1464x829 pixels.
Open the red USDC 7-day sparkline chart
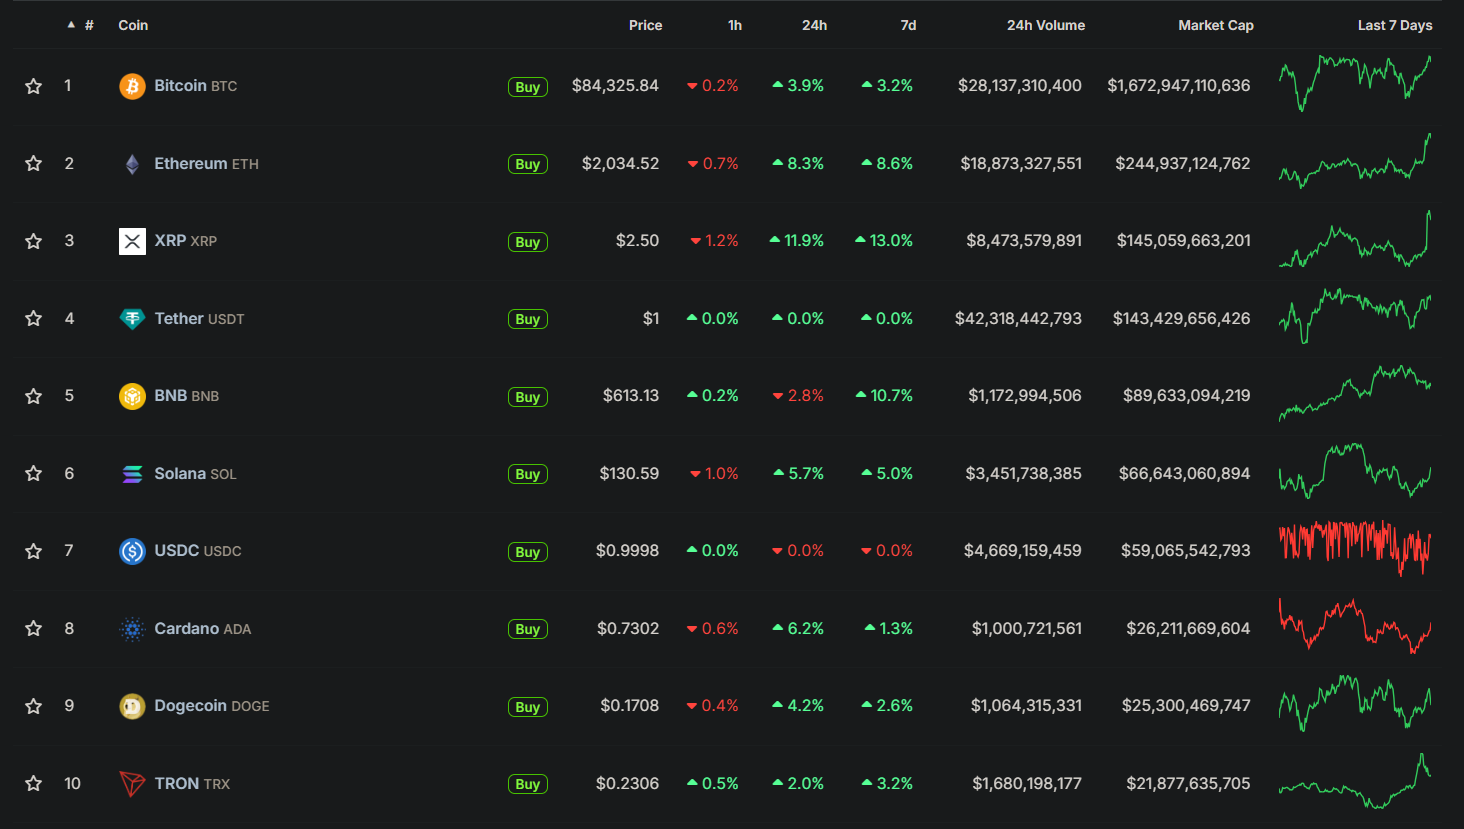click(x=1355, y=548)
